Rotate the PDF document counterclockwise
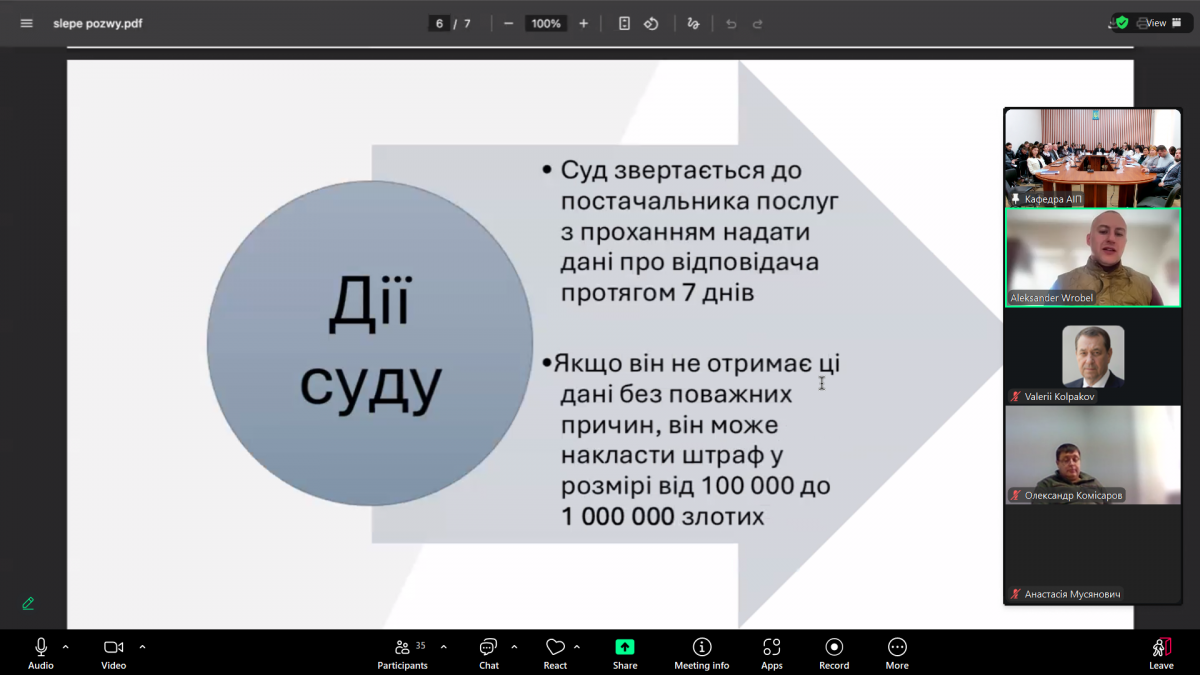The width and height of the screenshot is (1200, 675). pyautogui.click(x=651, y=23)
